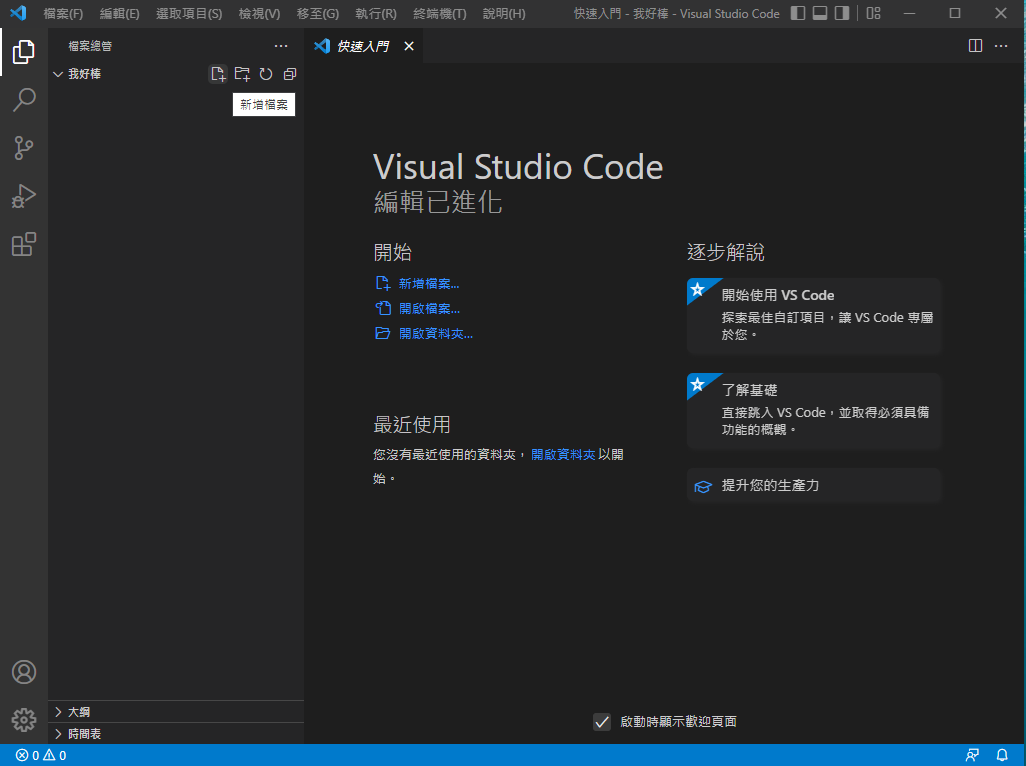
Task: Click 開啟資料夾 link in 最近使用 section
Action: pyautogui.click(x=563, y=454)
